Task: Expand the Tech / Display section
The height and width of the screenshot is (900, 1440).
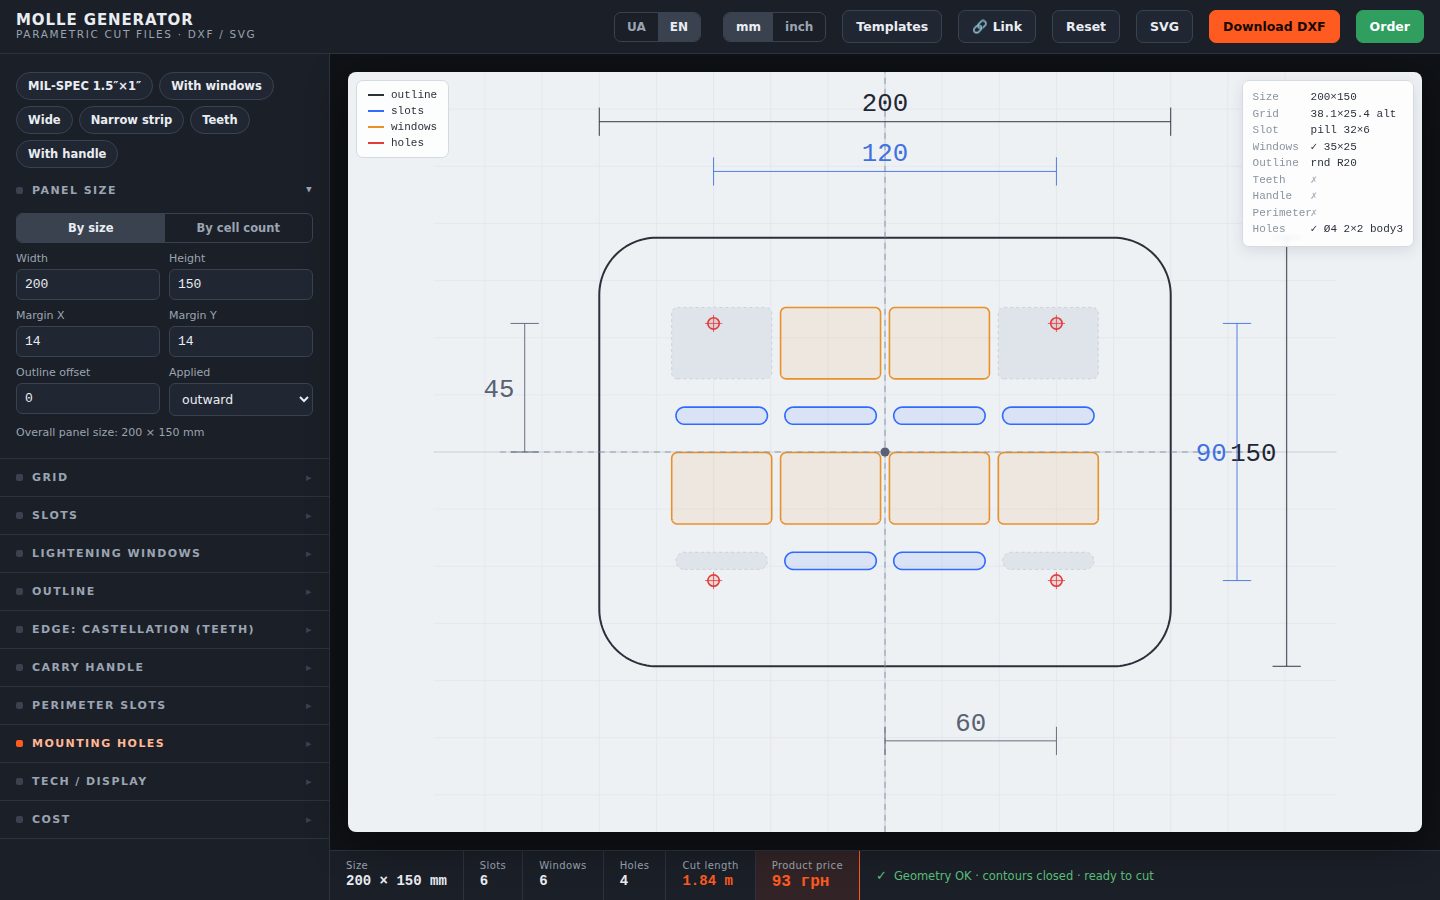Action: [x=165, y=782]
